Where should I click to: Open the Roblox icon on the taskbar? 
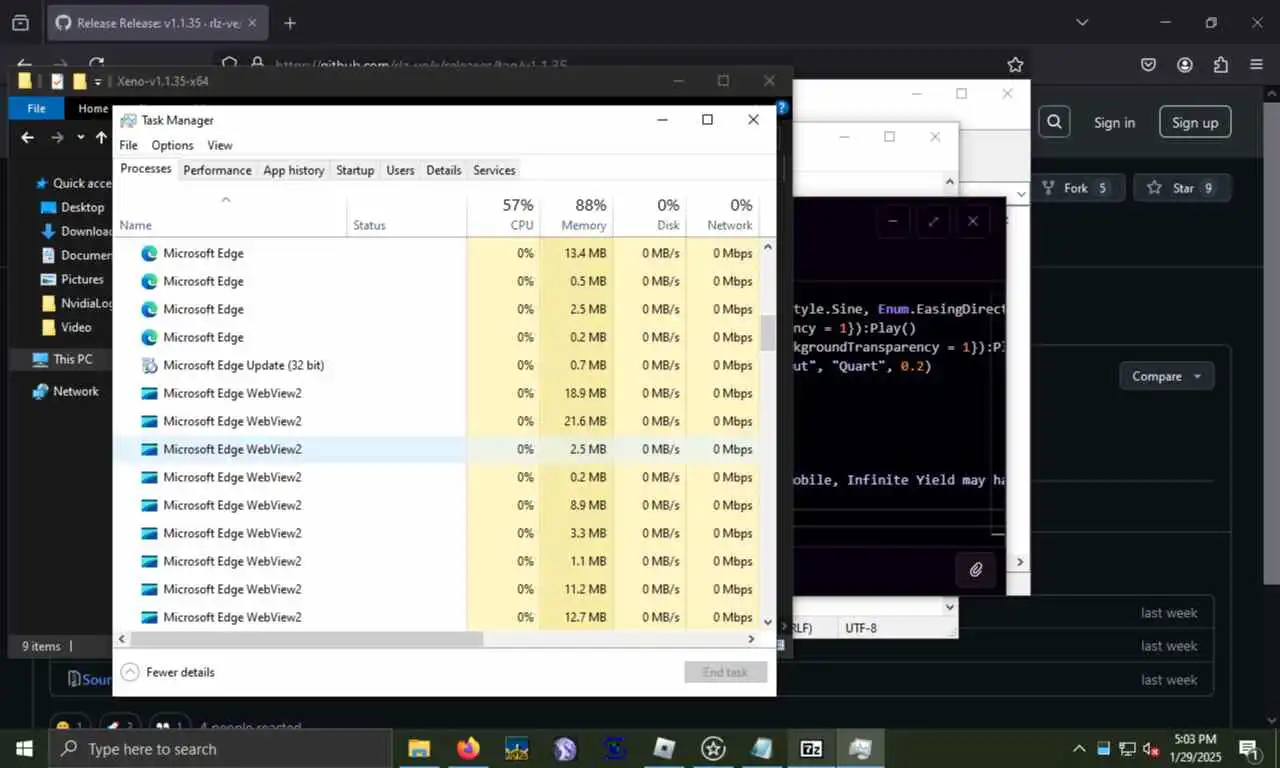tap(664, 748)
